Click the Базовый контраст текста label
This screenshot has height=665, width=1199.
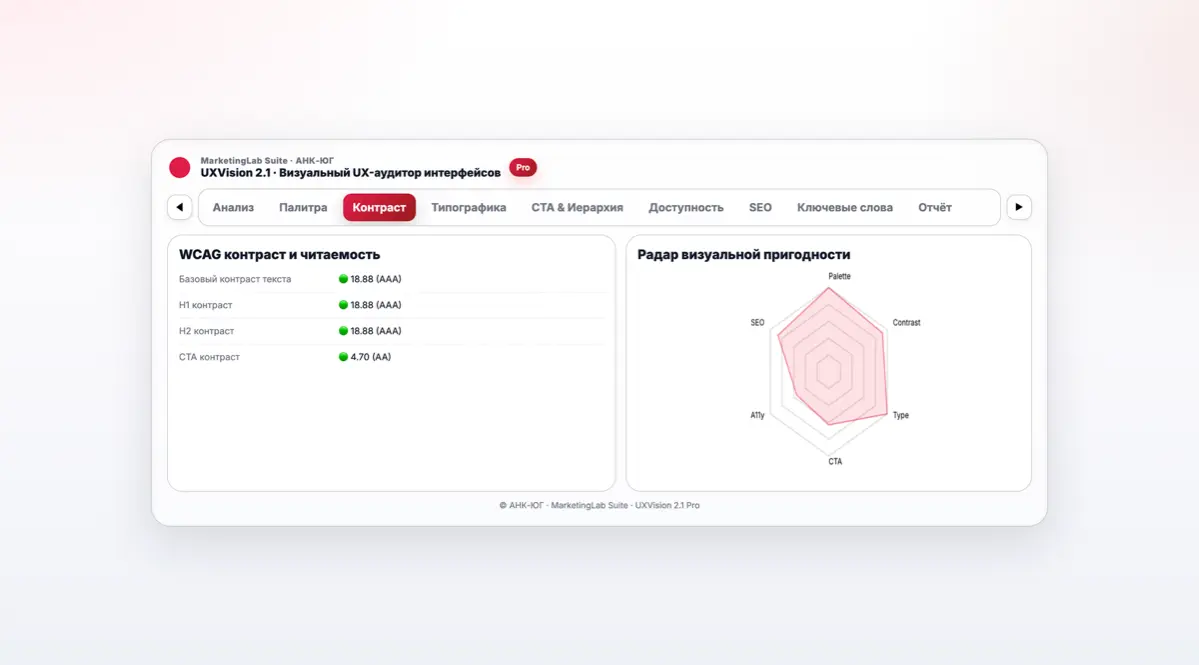[x=235, y=279]
